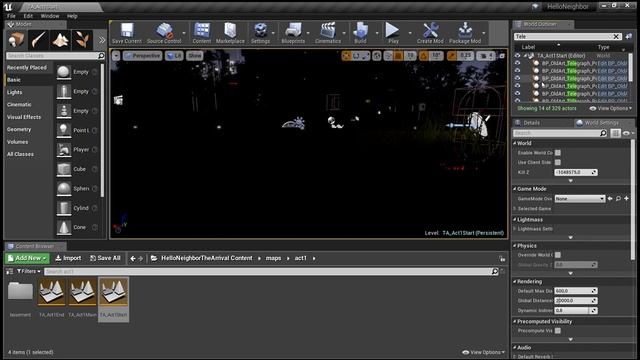
Task: Toggle visibility eye of first BP_OldArt_Telegraph row
Action: click(518, 63)
